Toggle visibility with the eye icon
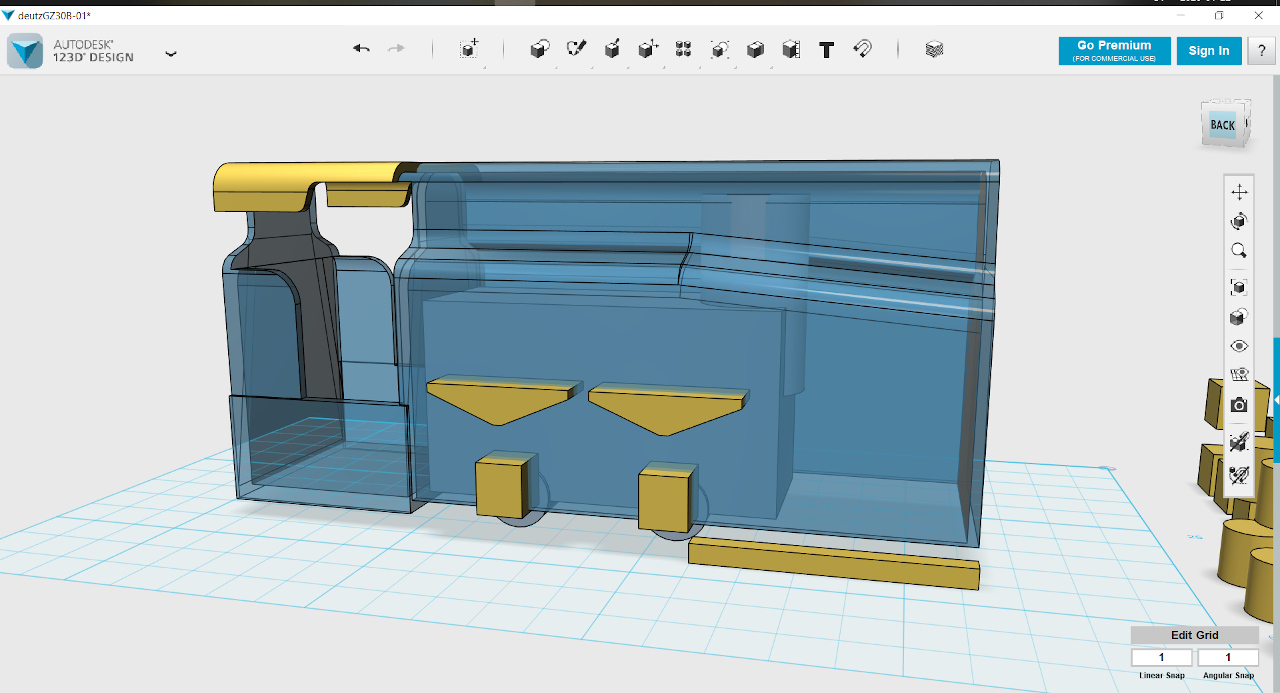This screenshot has width=1280, height=693. [1239, 346]
